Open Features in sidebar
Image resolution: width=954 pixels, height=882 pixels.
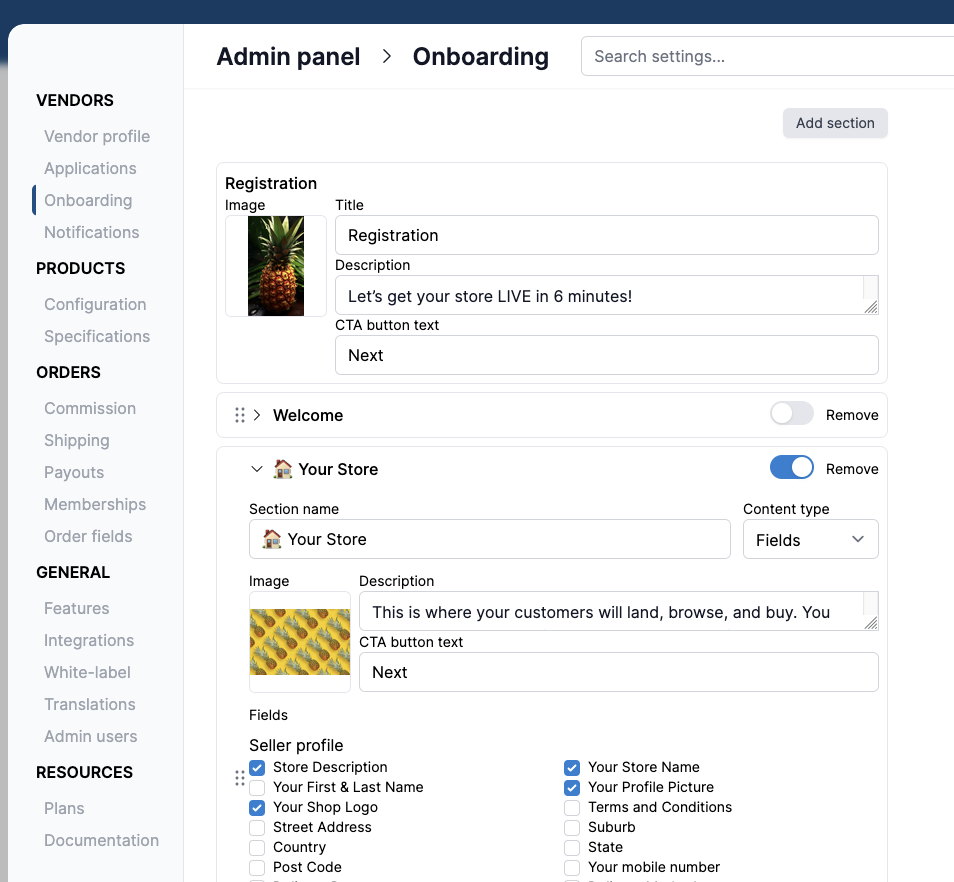(x=77, y=608)
